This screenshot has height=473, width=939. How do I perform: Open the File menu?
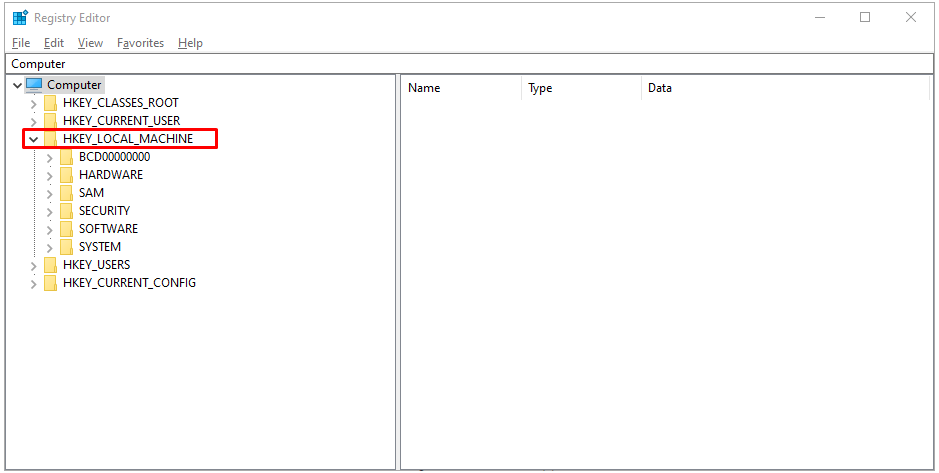pyautogui.click(x=21, y=43)
